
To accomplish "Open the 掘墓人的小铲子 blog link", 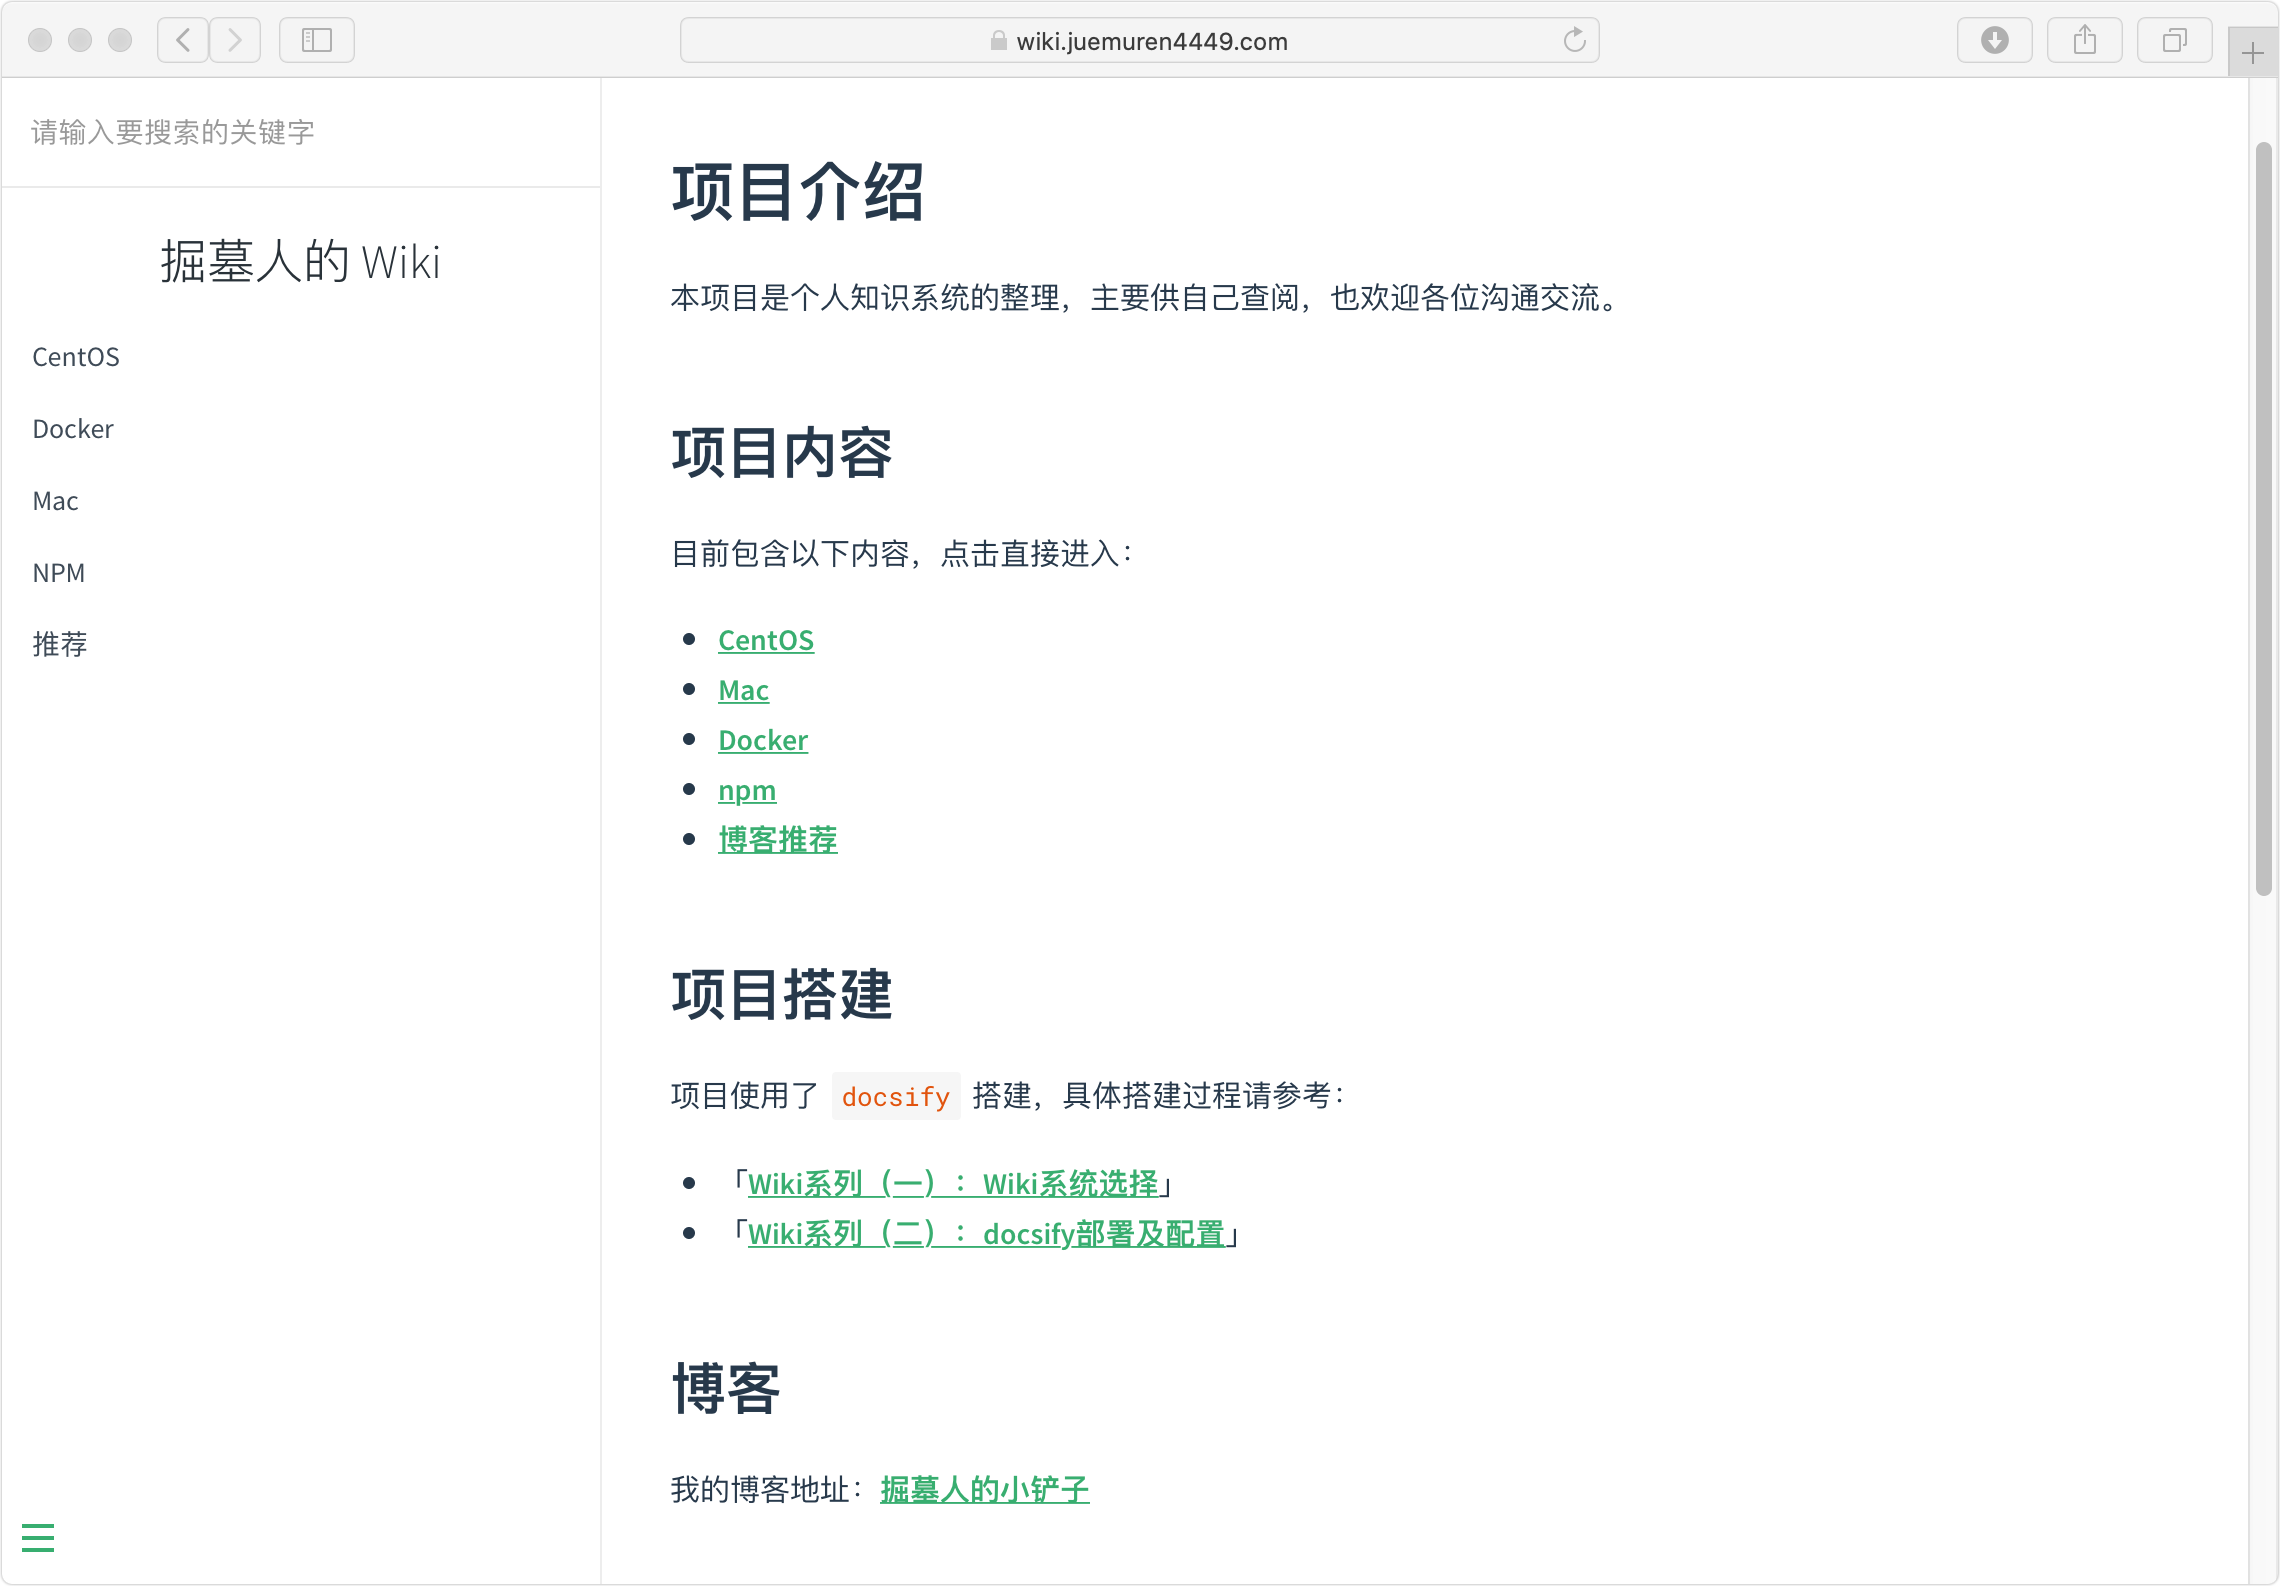I will click(x=985, y=1490).
